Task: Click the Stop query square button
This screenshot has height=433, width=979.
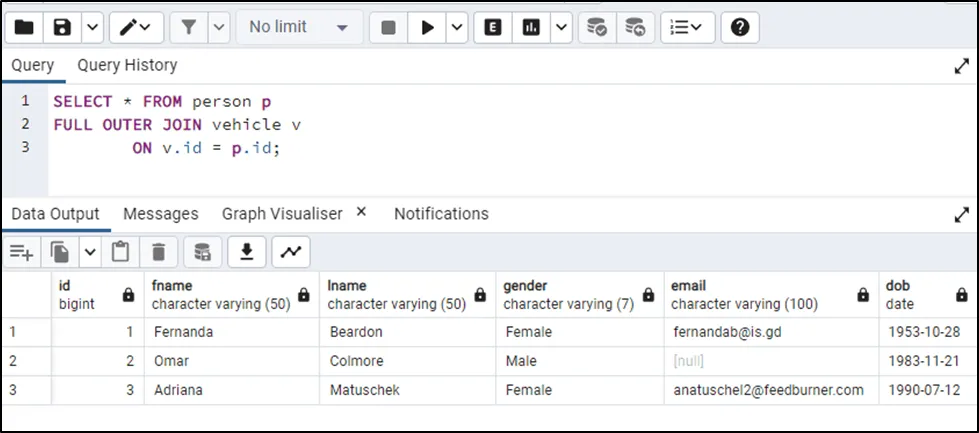Action: point(389,27)
